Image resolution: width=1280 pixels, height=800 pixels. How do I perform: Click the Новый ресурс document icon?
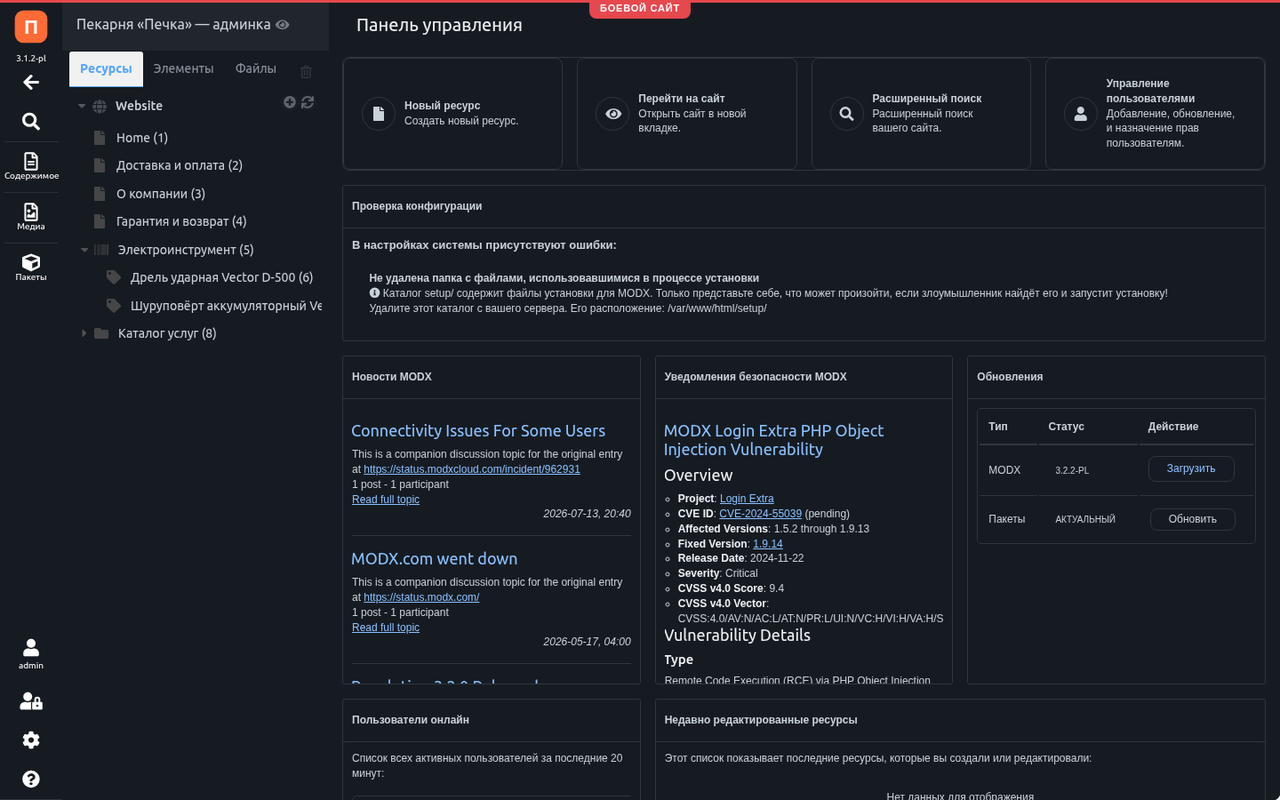[x=379, y=114]
